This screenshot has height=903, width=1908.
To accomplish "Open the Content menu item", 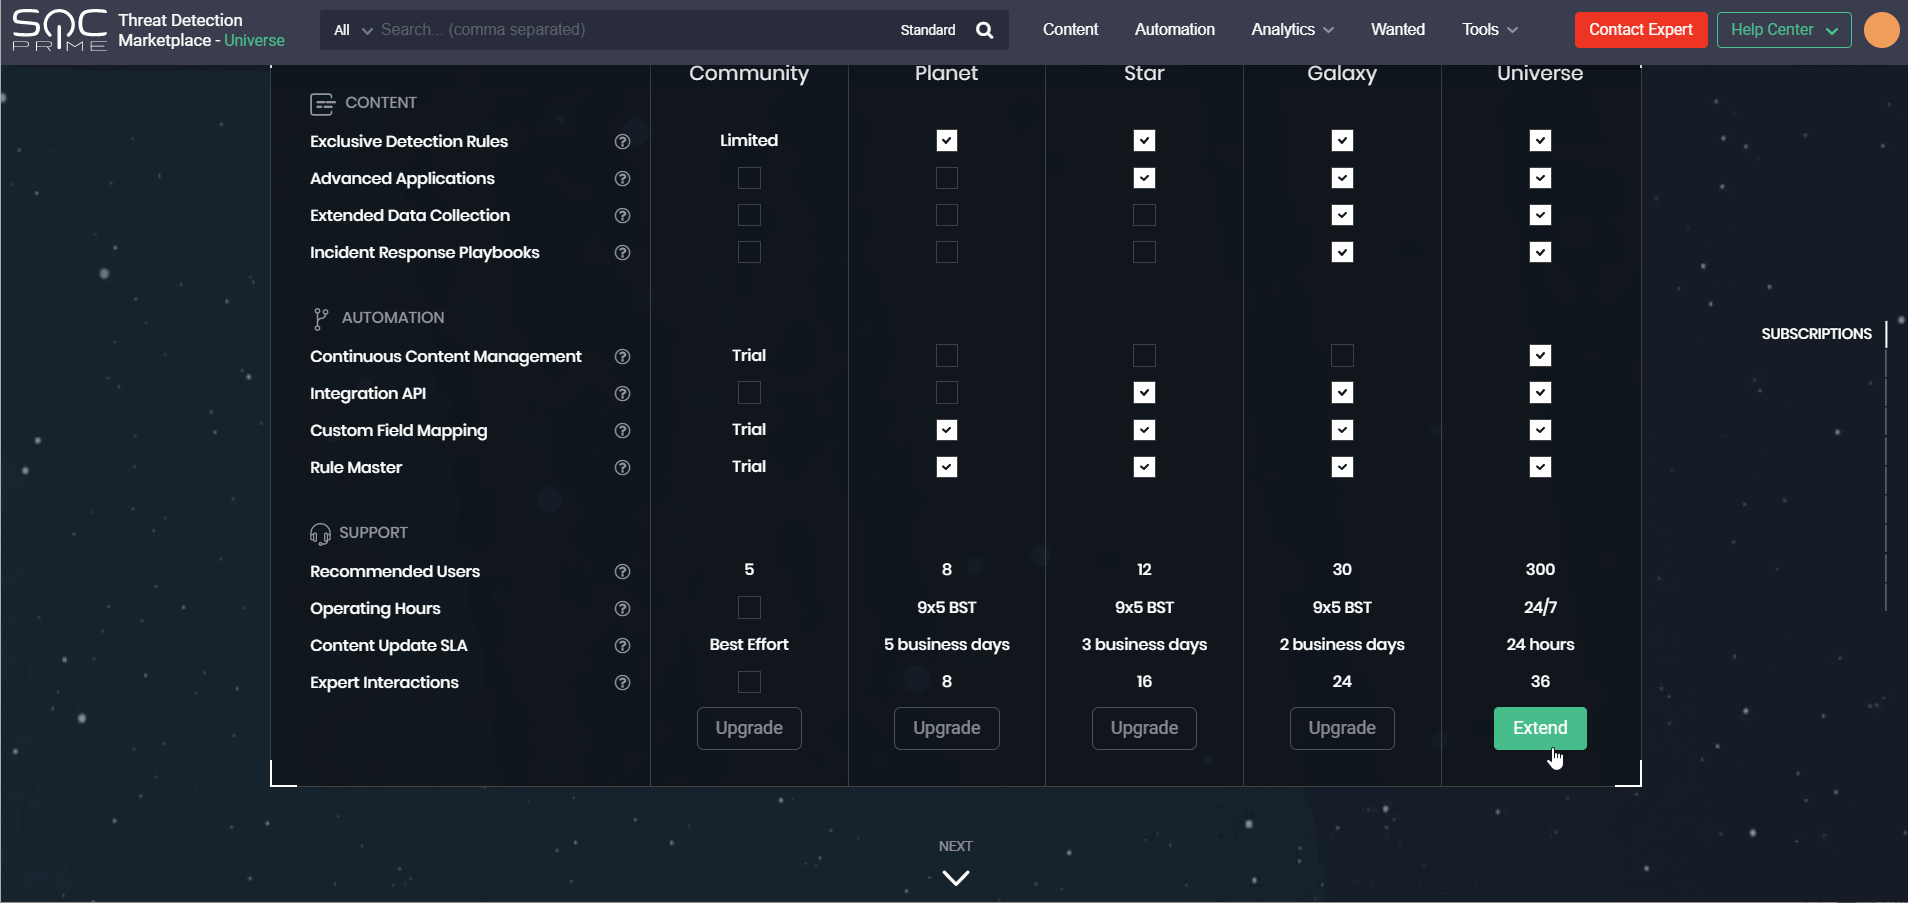I will [1070, 30].
